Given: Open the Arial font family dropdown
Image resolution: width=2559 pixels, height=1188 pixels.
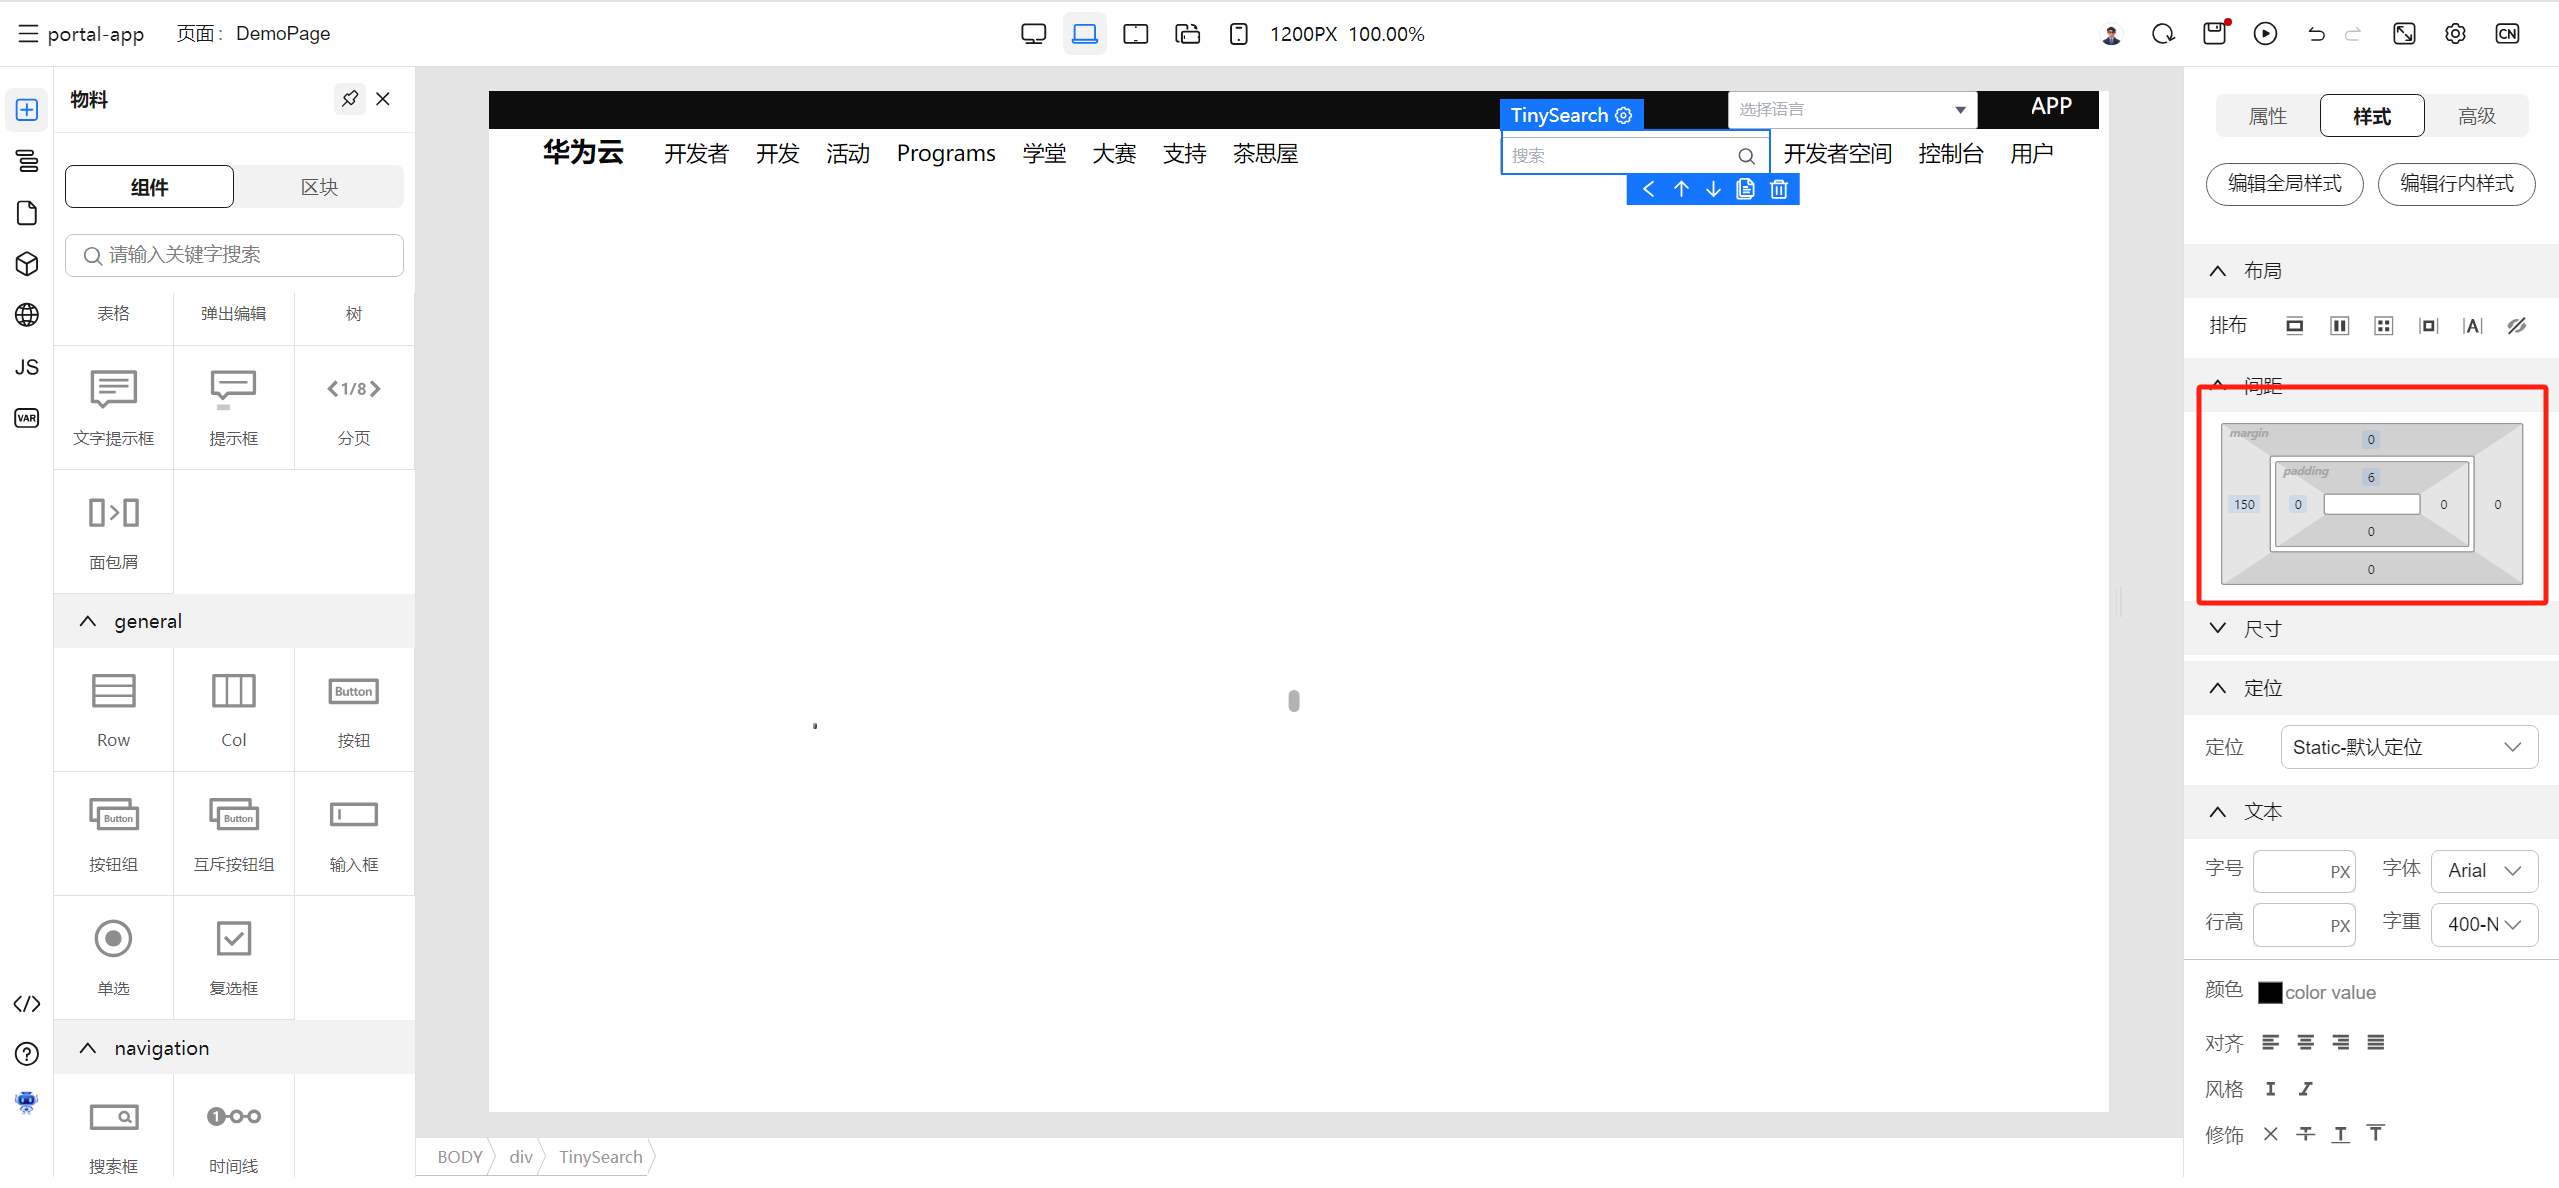Looking at the screenshot, I should click(2484, 871).
